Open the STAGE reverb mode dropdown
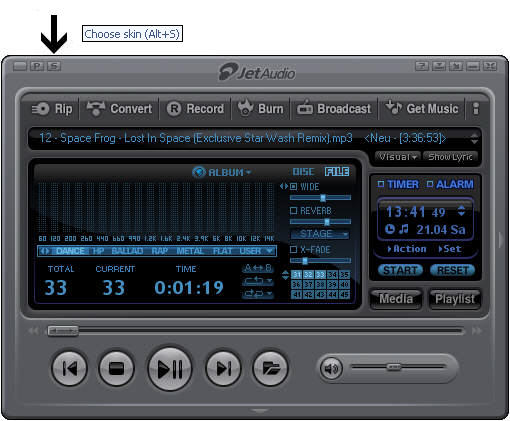 pyautogui.click(x=320, y=234)
